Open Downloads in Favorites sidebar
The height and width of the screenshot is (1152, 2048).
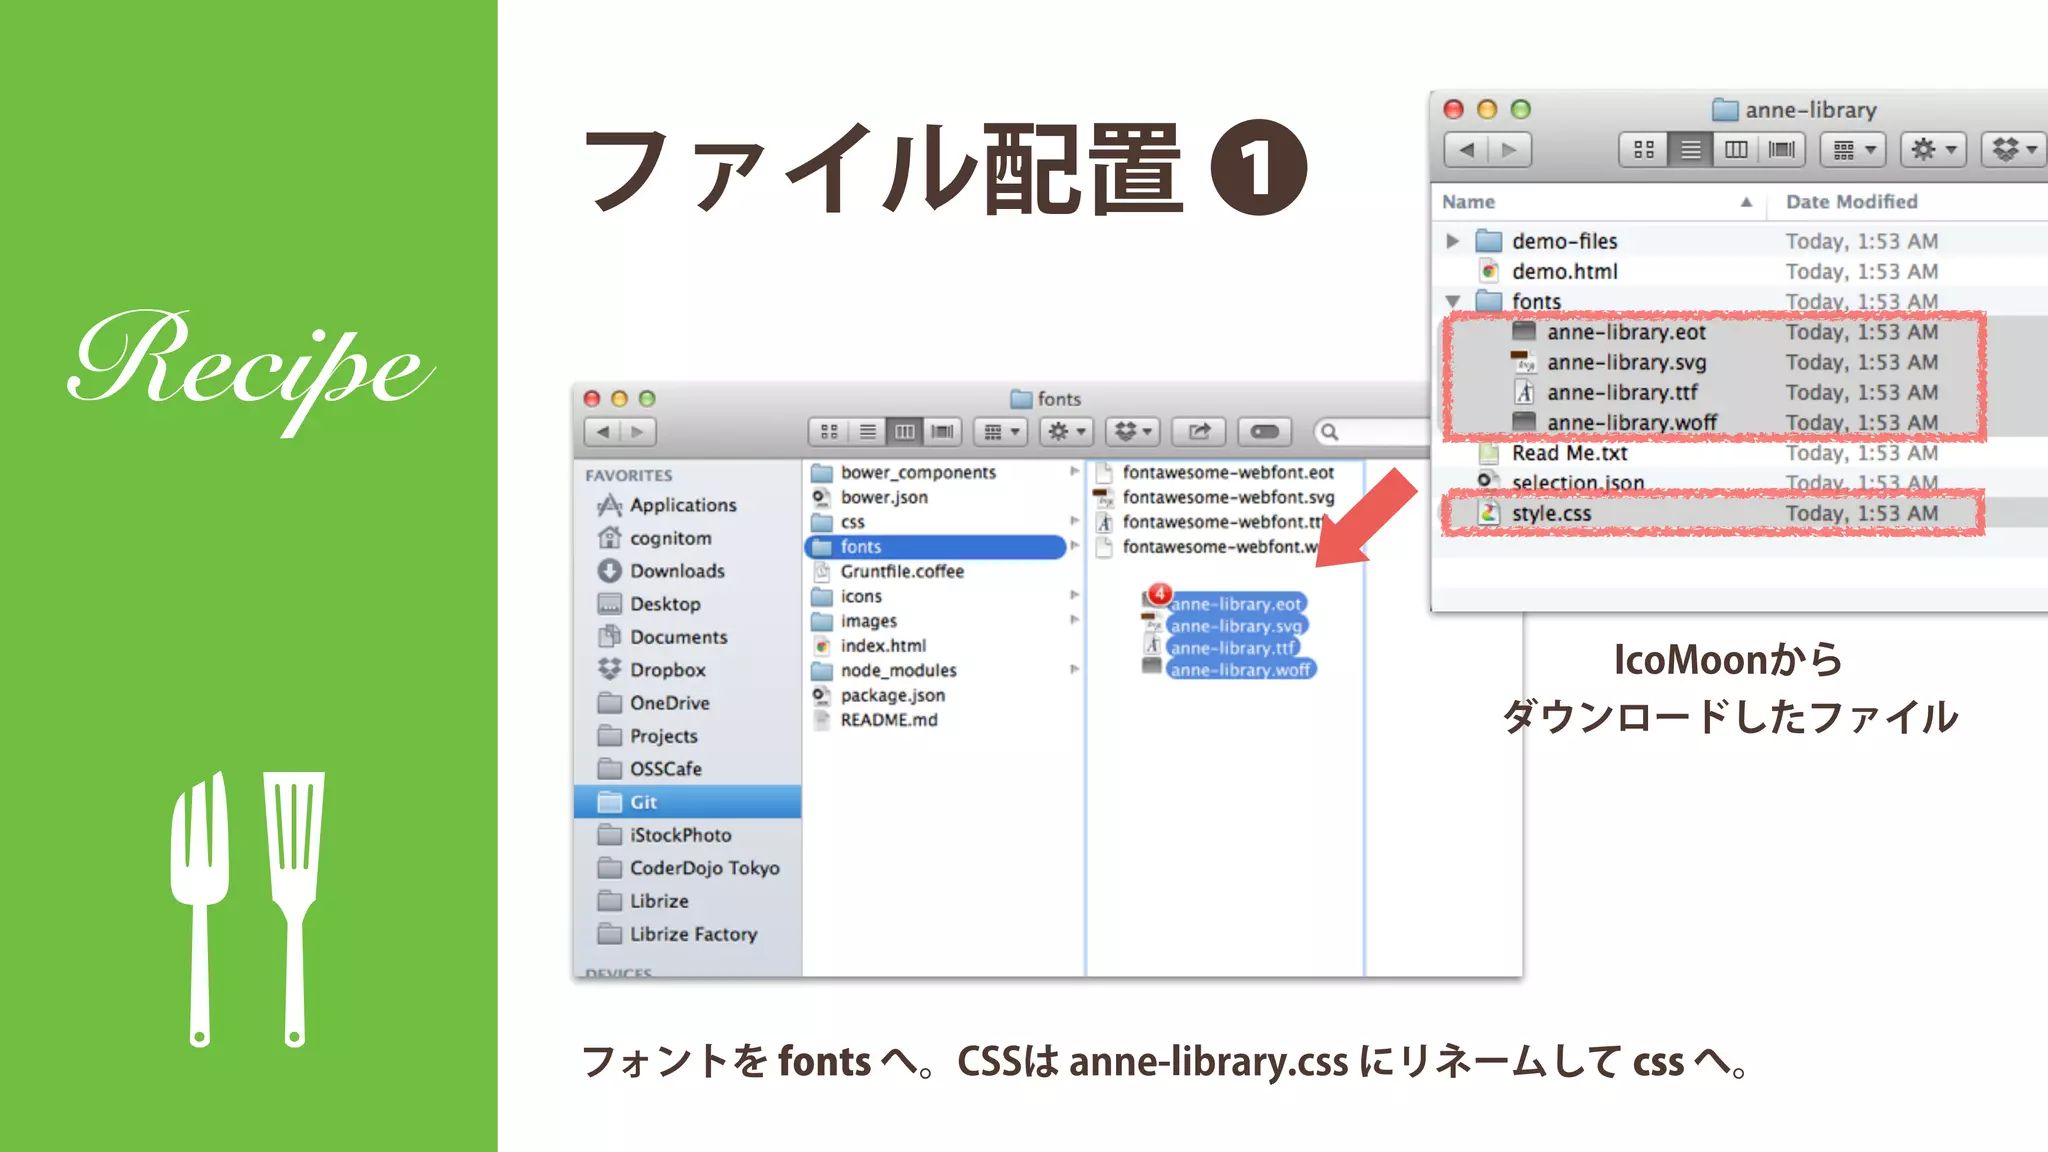tap(676, 571)
